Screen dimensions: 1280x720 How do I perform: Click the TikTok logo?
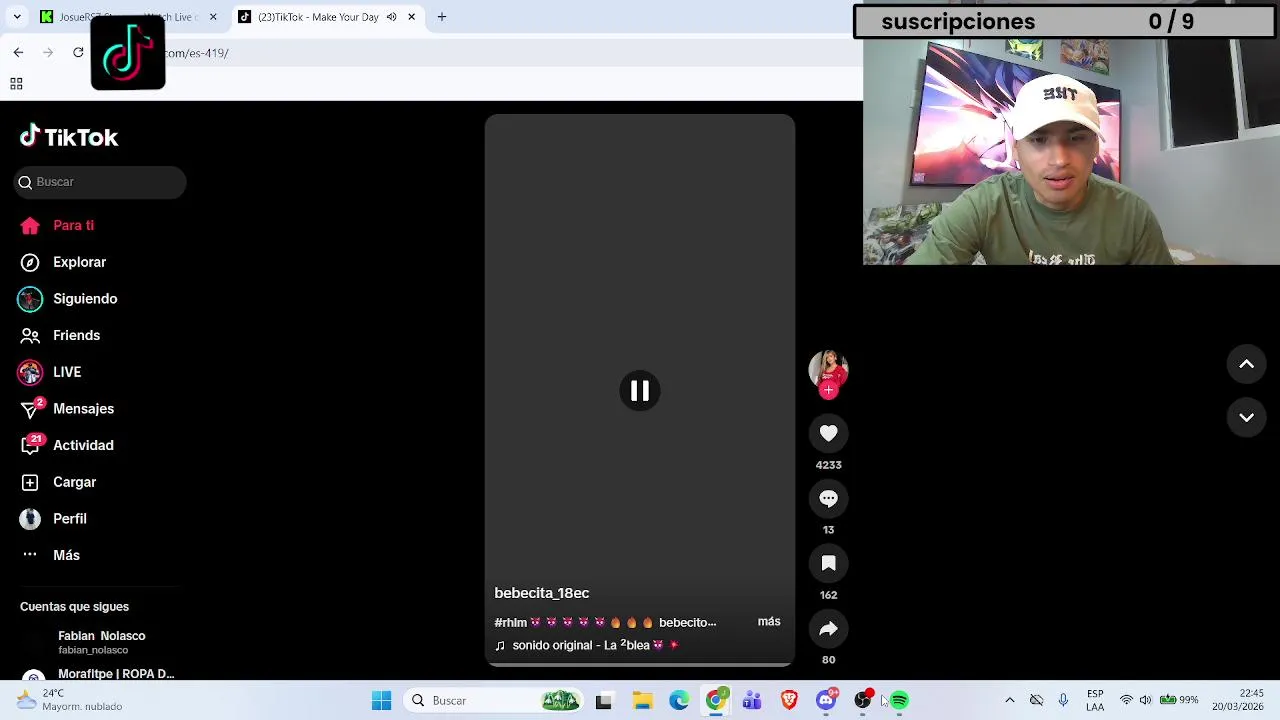[x=69, y=137]
